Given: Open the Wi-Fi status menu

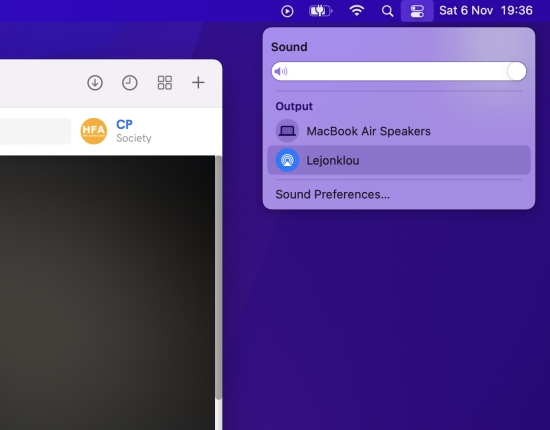Looking at the screenshot, I should coord(357,11).
